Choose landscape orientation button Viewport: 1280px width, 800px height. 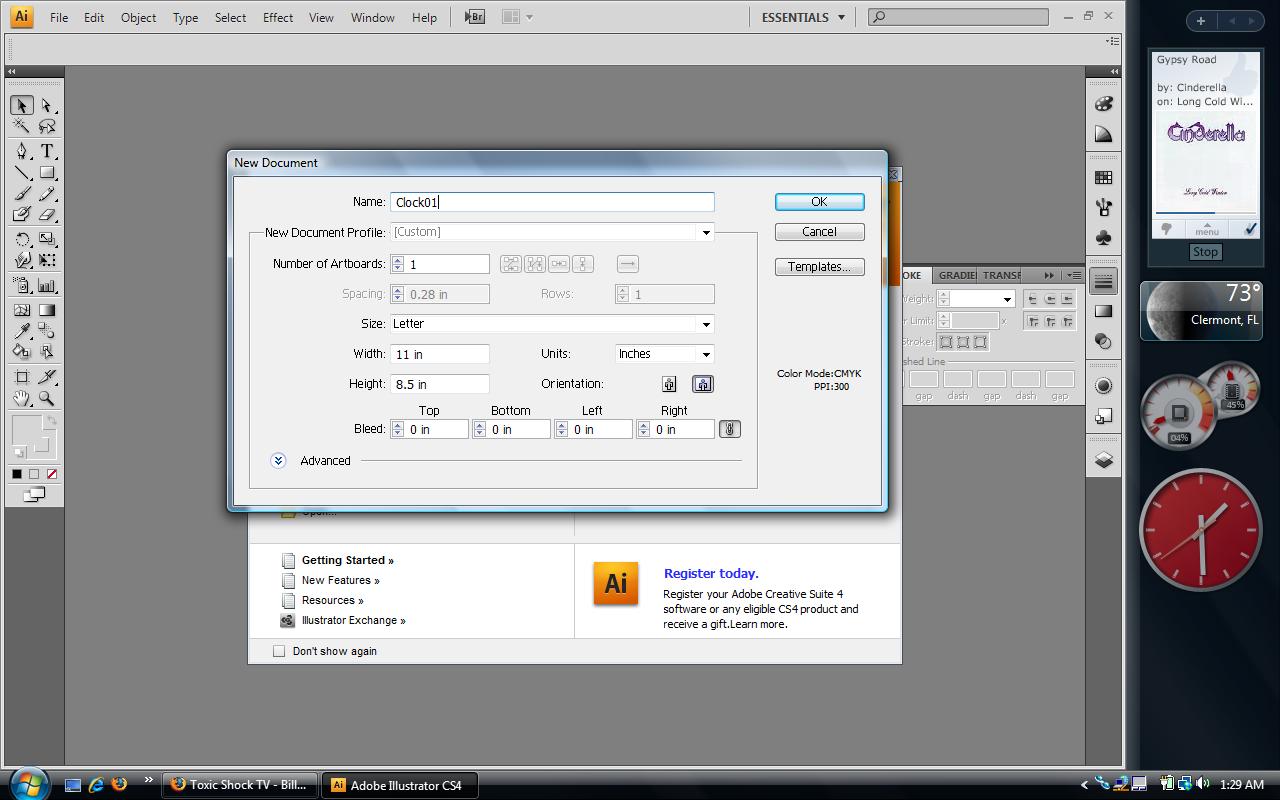pos(702,384)
